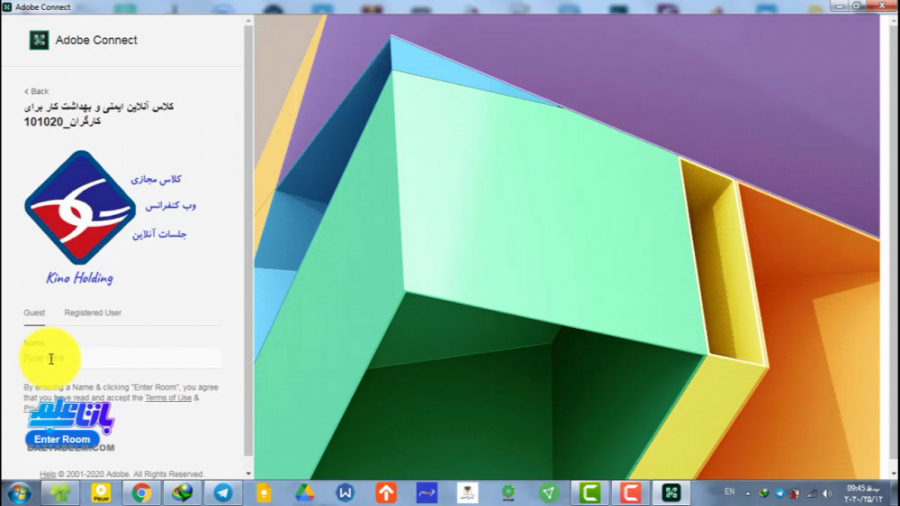900x506 pixels.
Task: Open the Terms of Use link
Action: point(168,398)
